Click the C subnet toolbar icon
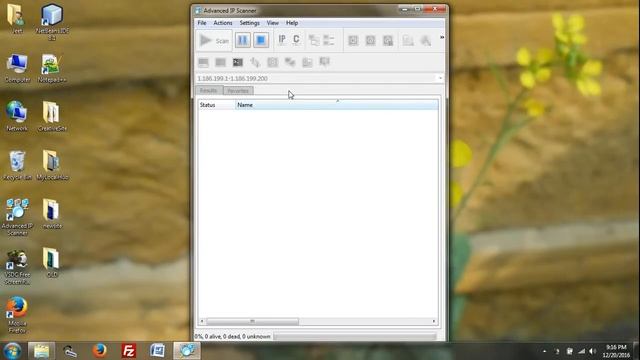The image size is (640, 360). tap(296, 40)
